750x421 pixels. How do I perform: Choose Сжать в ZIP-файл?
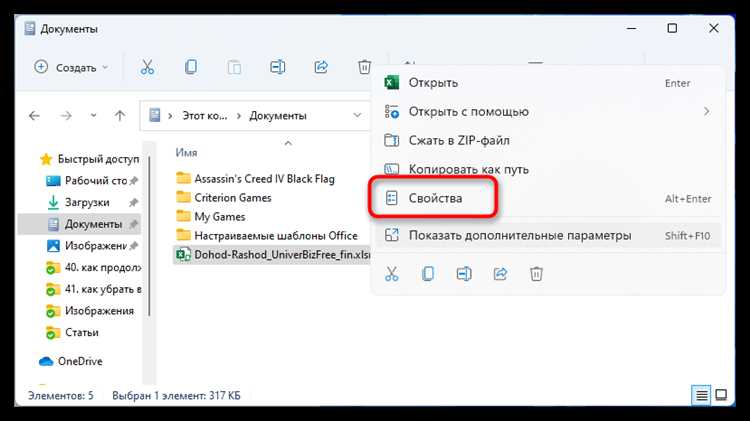pos(548,141)
